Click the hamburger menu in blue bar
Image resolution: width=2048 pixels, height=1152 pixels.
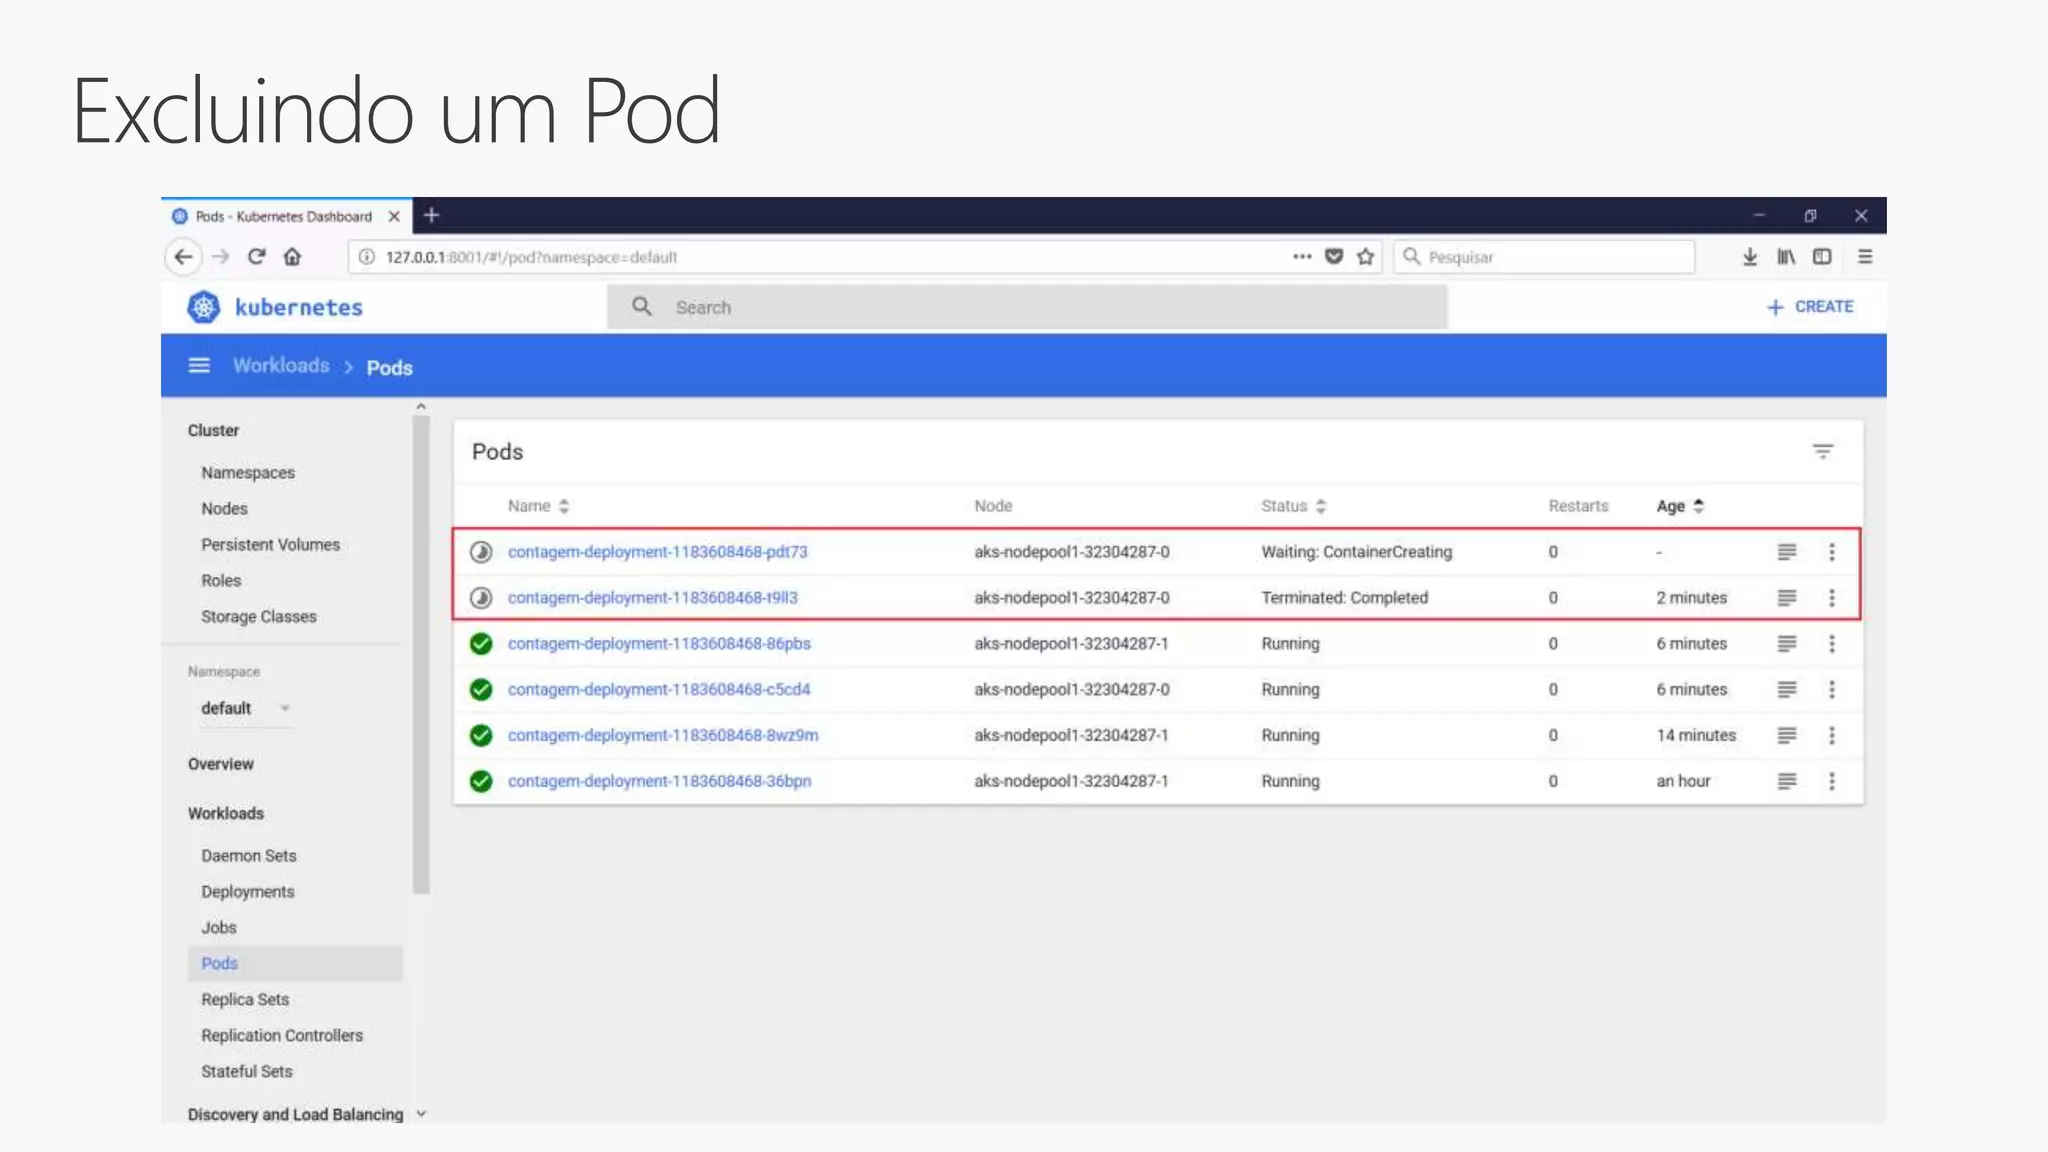[x=199, y=366]
